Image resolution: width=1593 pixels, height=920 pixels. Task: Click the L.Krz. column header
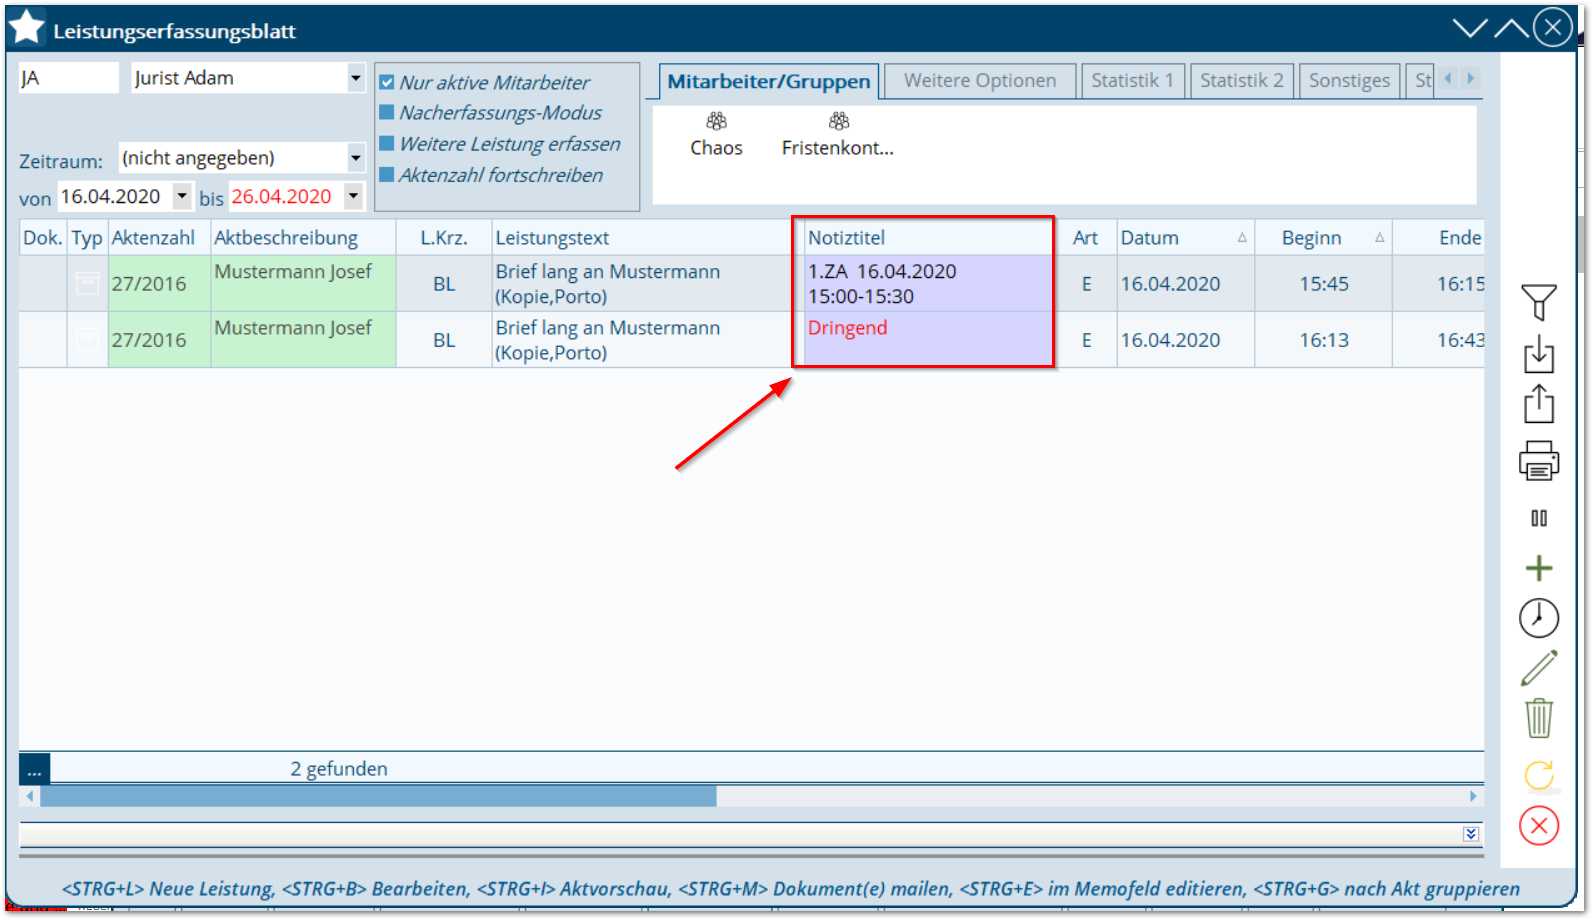(443, 238)
